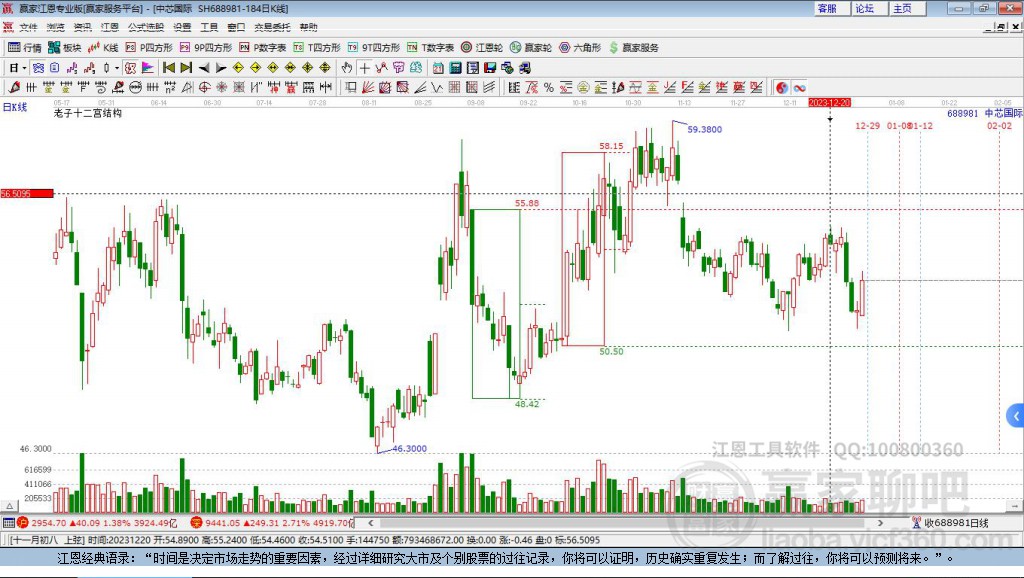This screenshot has width=1024, height=578.
Task: Select the target circle crosshair tool
Action: [x=204, y=87]
